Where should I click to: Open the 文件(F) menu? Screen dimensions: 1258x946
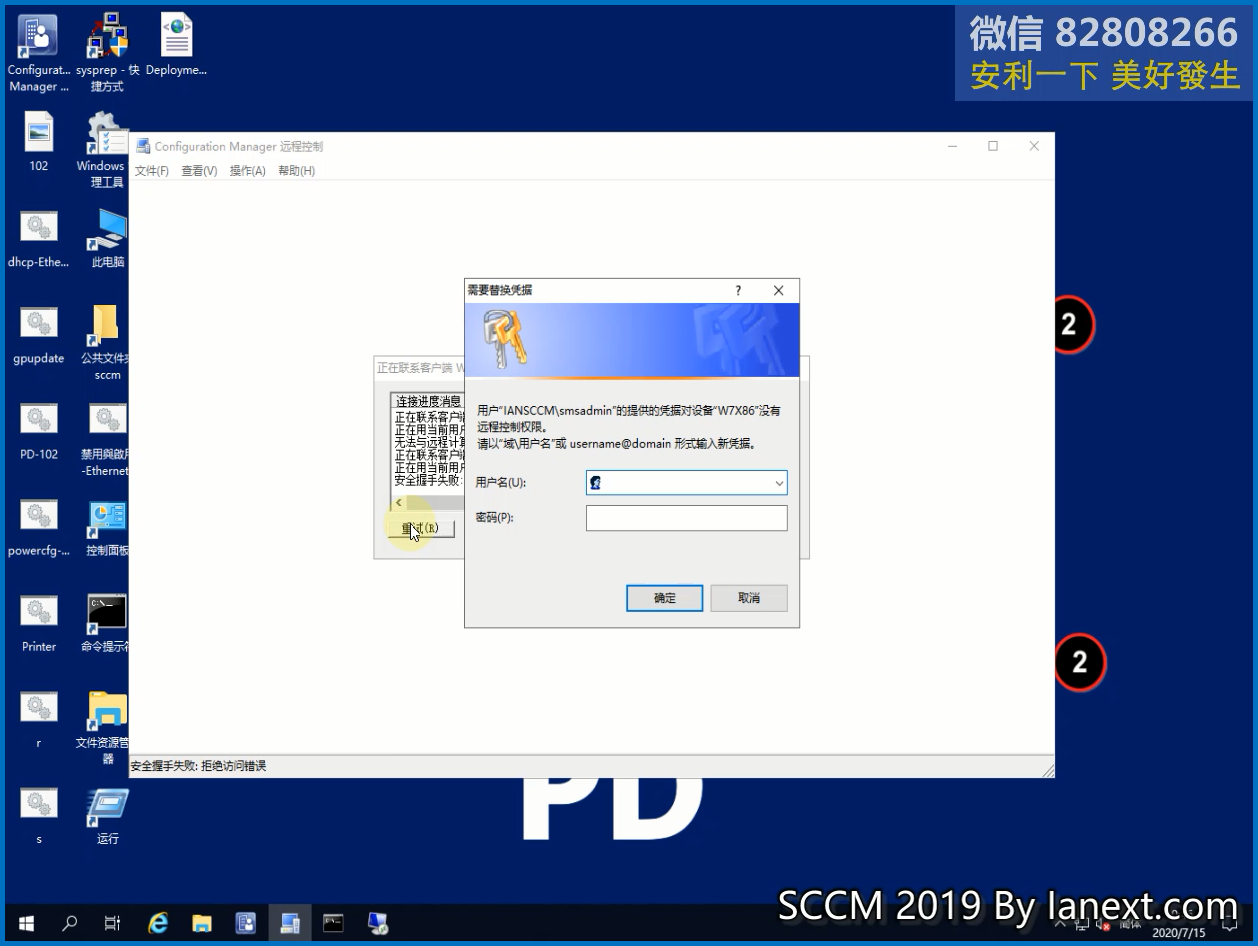tap(152, 171)
